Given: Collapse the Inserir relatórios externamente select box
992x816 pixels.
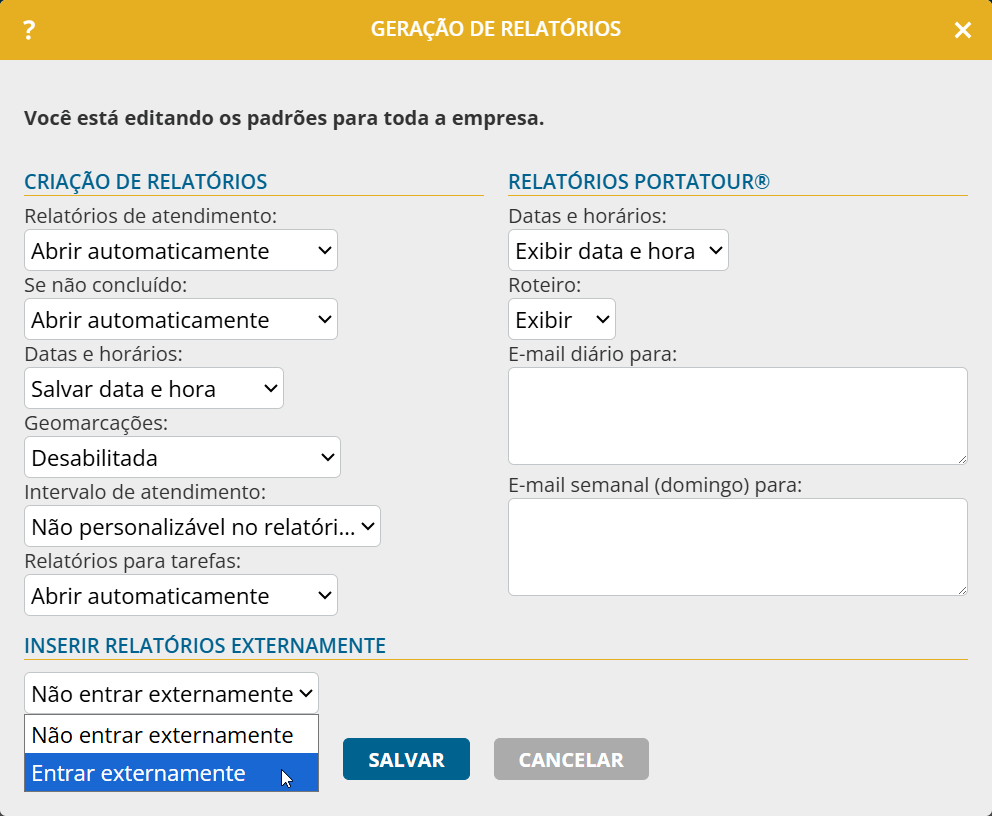Looking at the screenshot, I should click(x=171, y=694).
